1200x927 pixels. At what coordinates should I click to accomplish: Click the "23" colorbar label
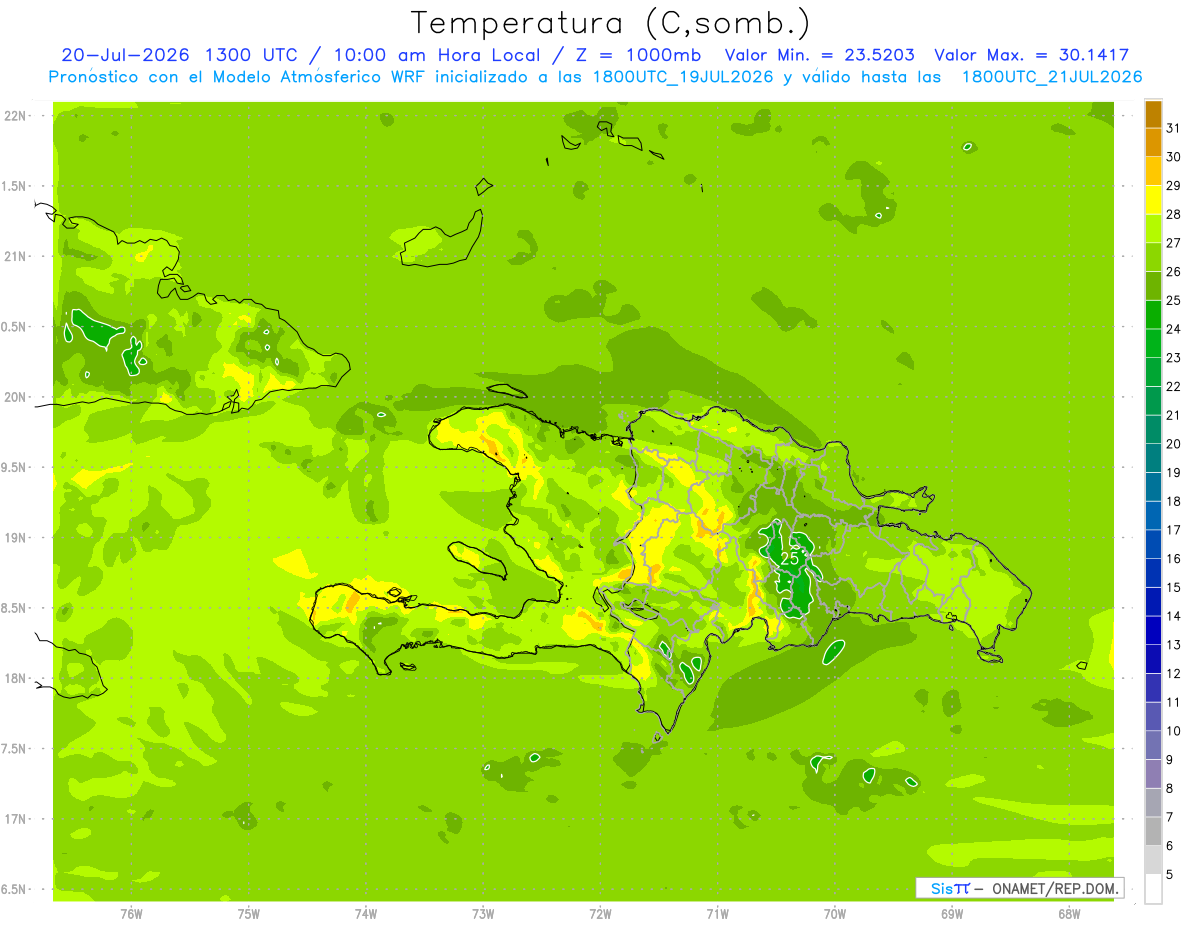coord(1174,358)
